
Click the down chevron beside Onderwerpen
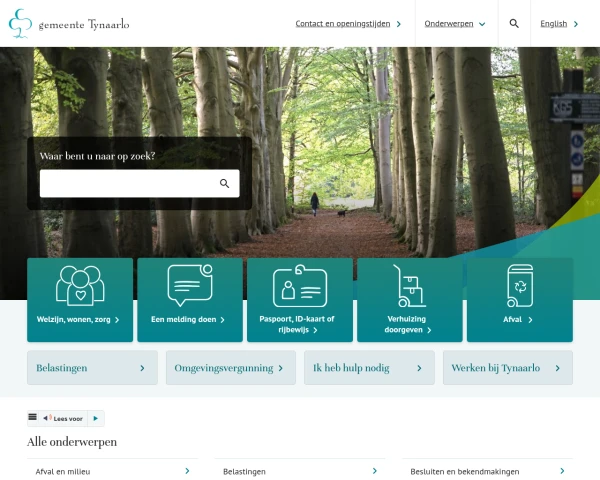pyautogui.click(x=482, y=24)
